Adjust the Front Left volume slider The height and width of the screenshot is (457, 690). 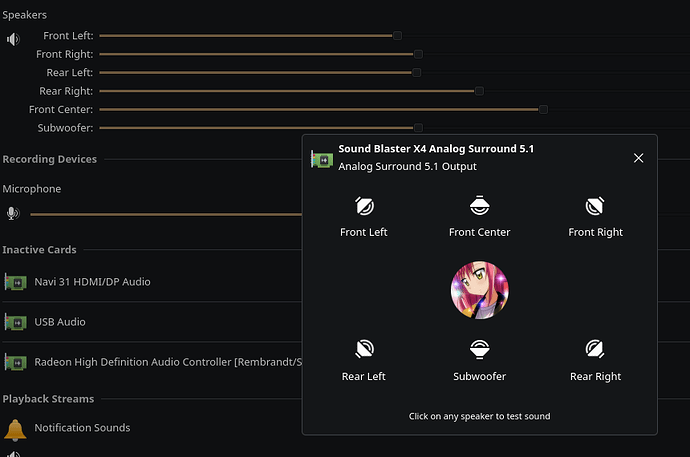397,35
